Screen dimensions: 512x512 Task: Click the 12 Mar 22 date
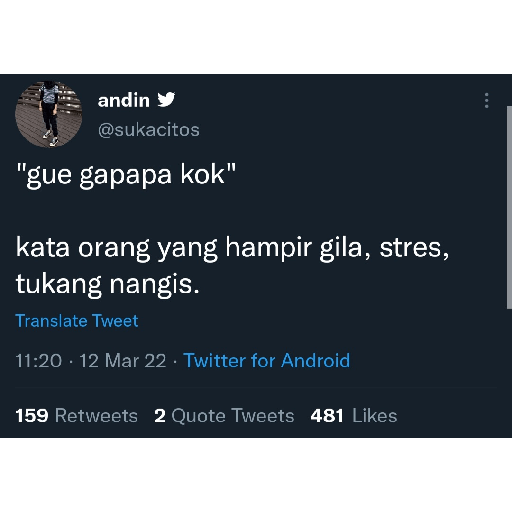(123, 361)
